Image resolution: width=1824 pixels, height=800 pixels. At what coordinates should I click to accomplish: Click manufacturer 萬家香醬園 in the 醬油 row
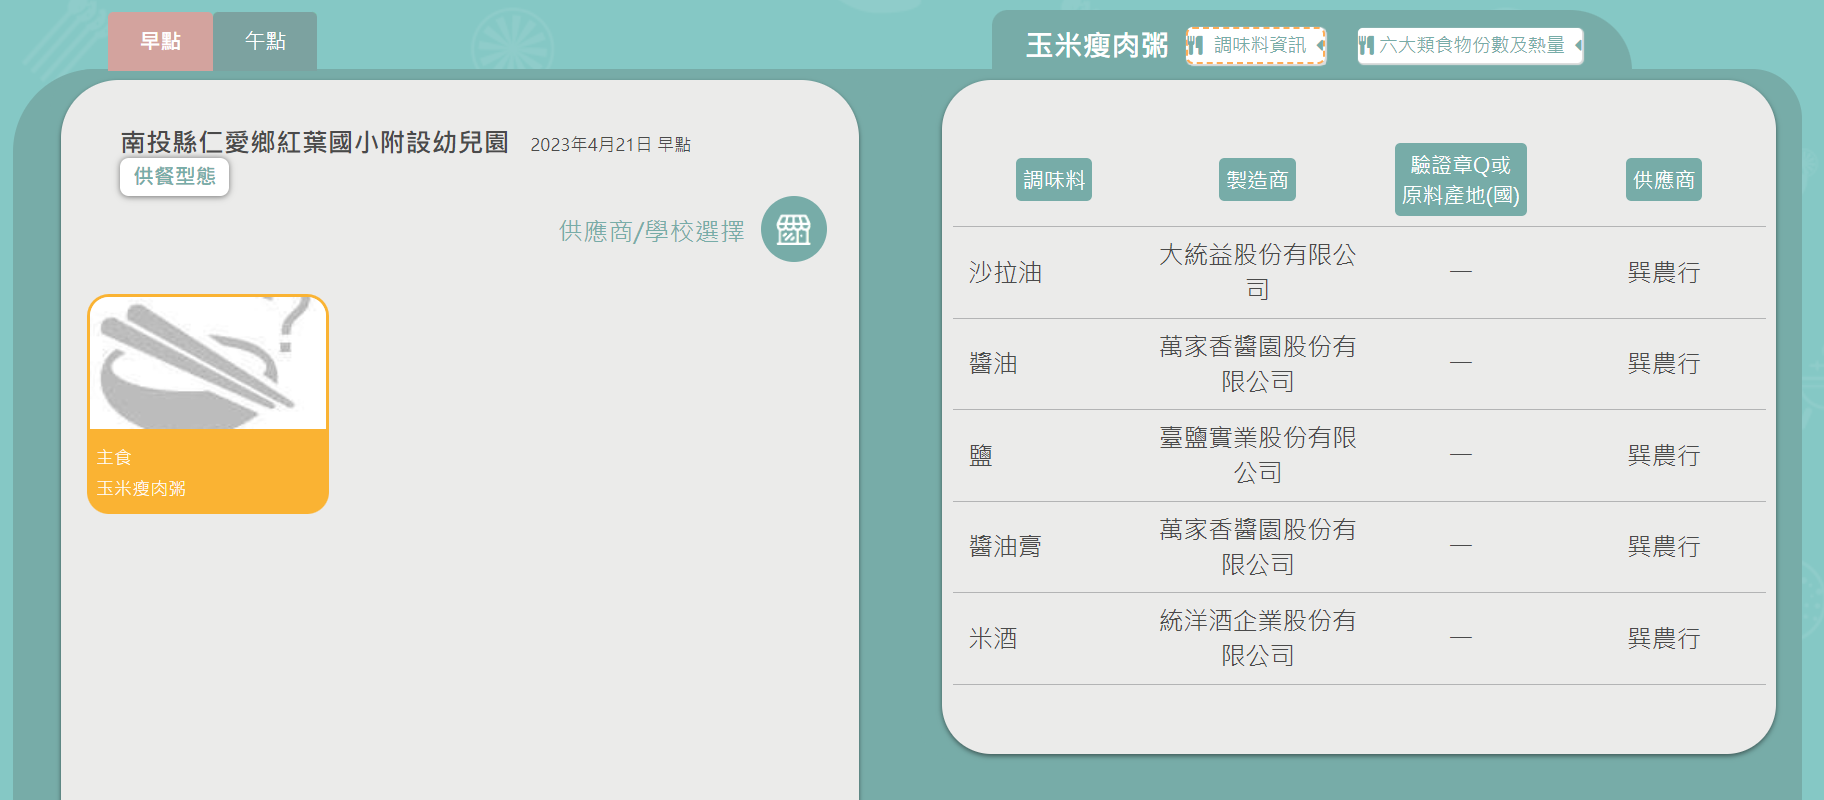tap(1257, 364)
